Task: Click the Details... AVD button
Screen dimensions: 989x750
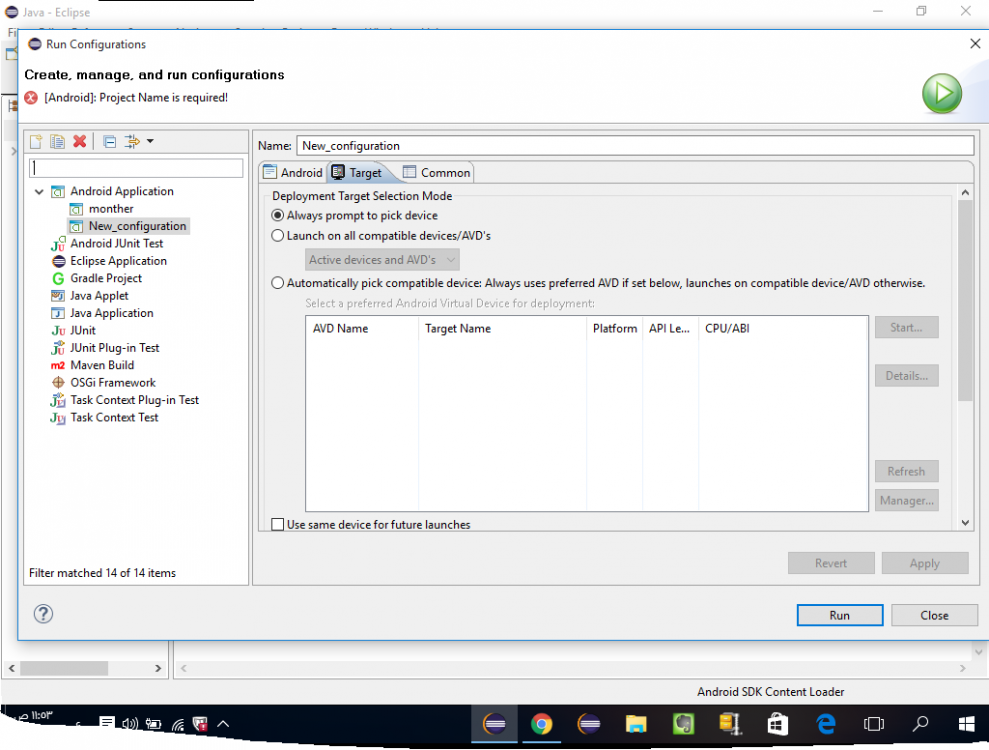Action: tap(906, 375)
